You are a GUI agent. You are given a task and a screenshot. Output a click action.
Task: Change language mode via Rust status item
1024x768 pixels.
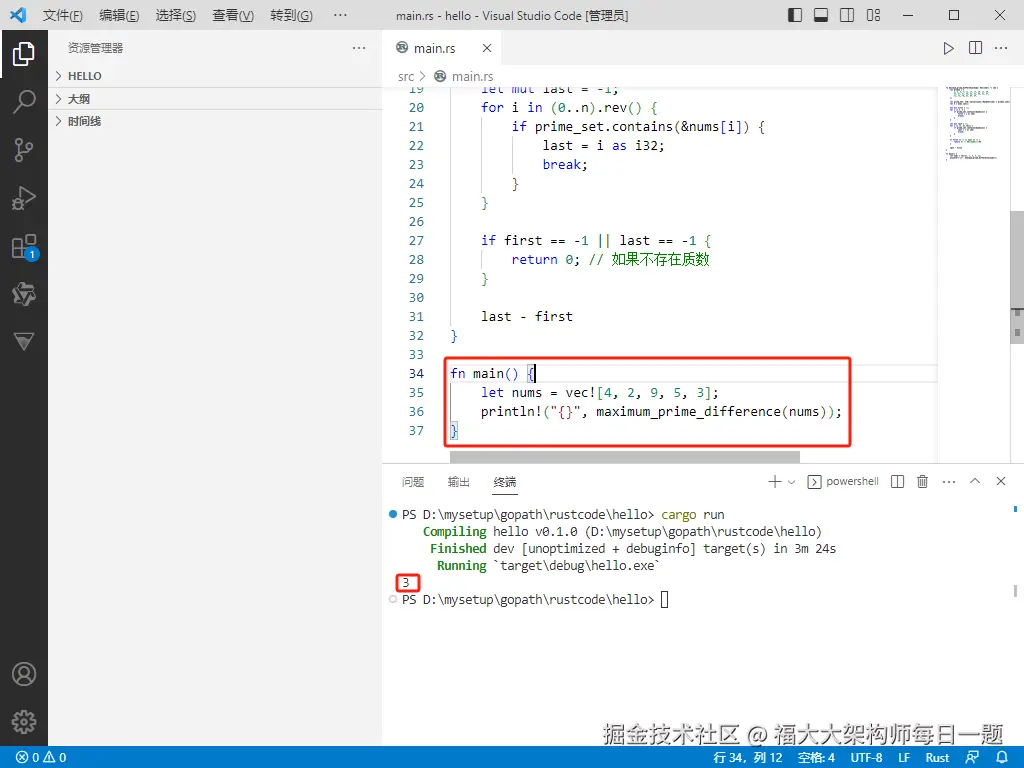[937, 758]
